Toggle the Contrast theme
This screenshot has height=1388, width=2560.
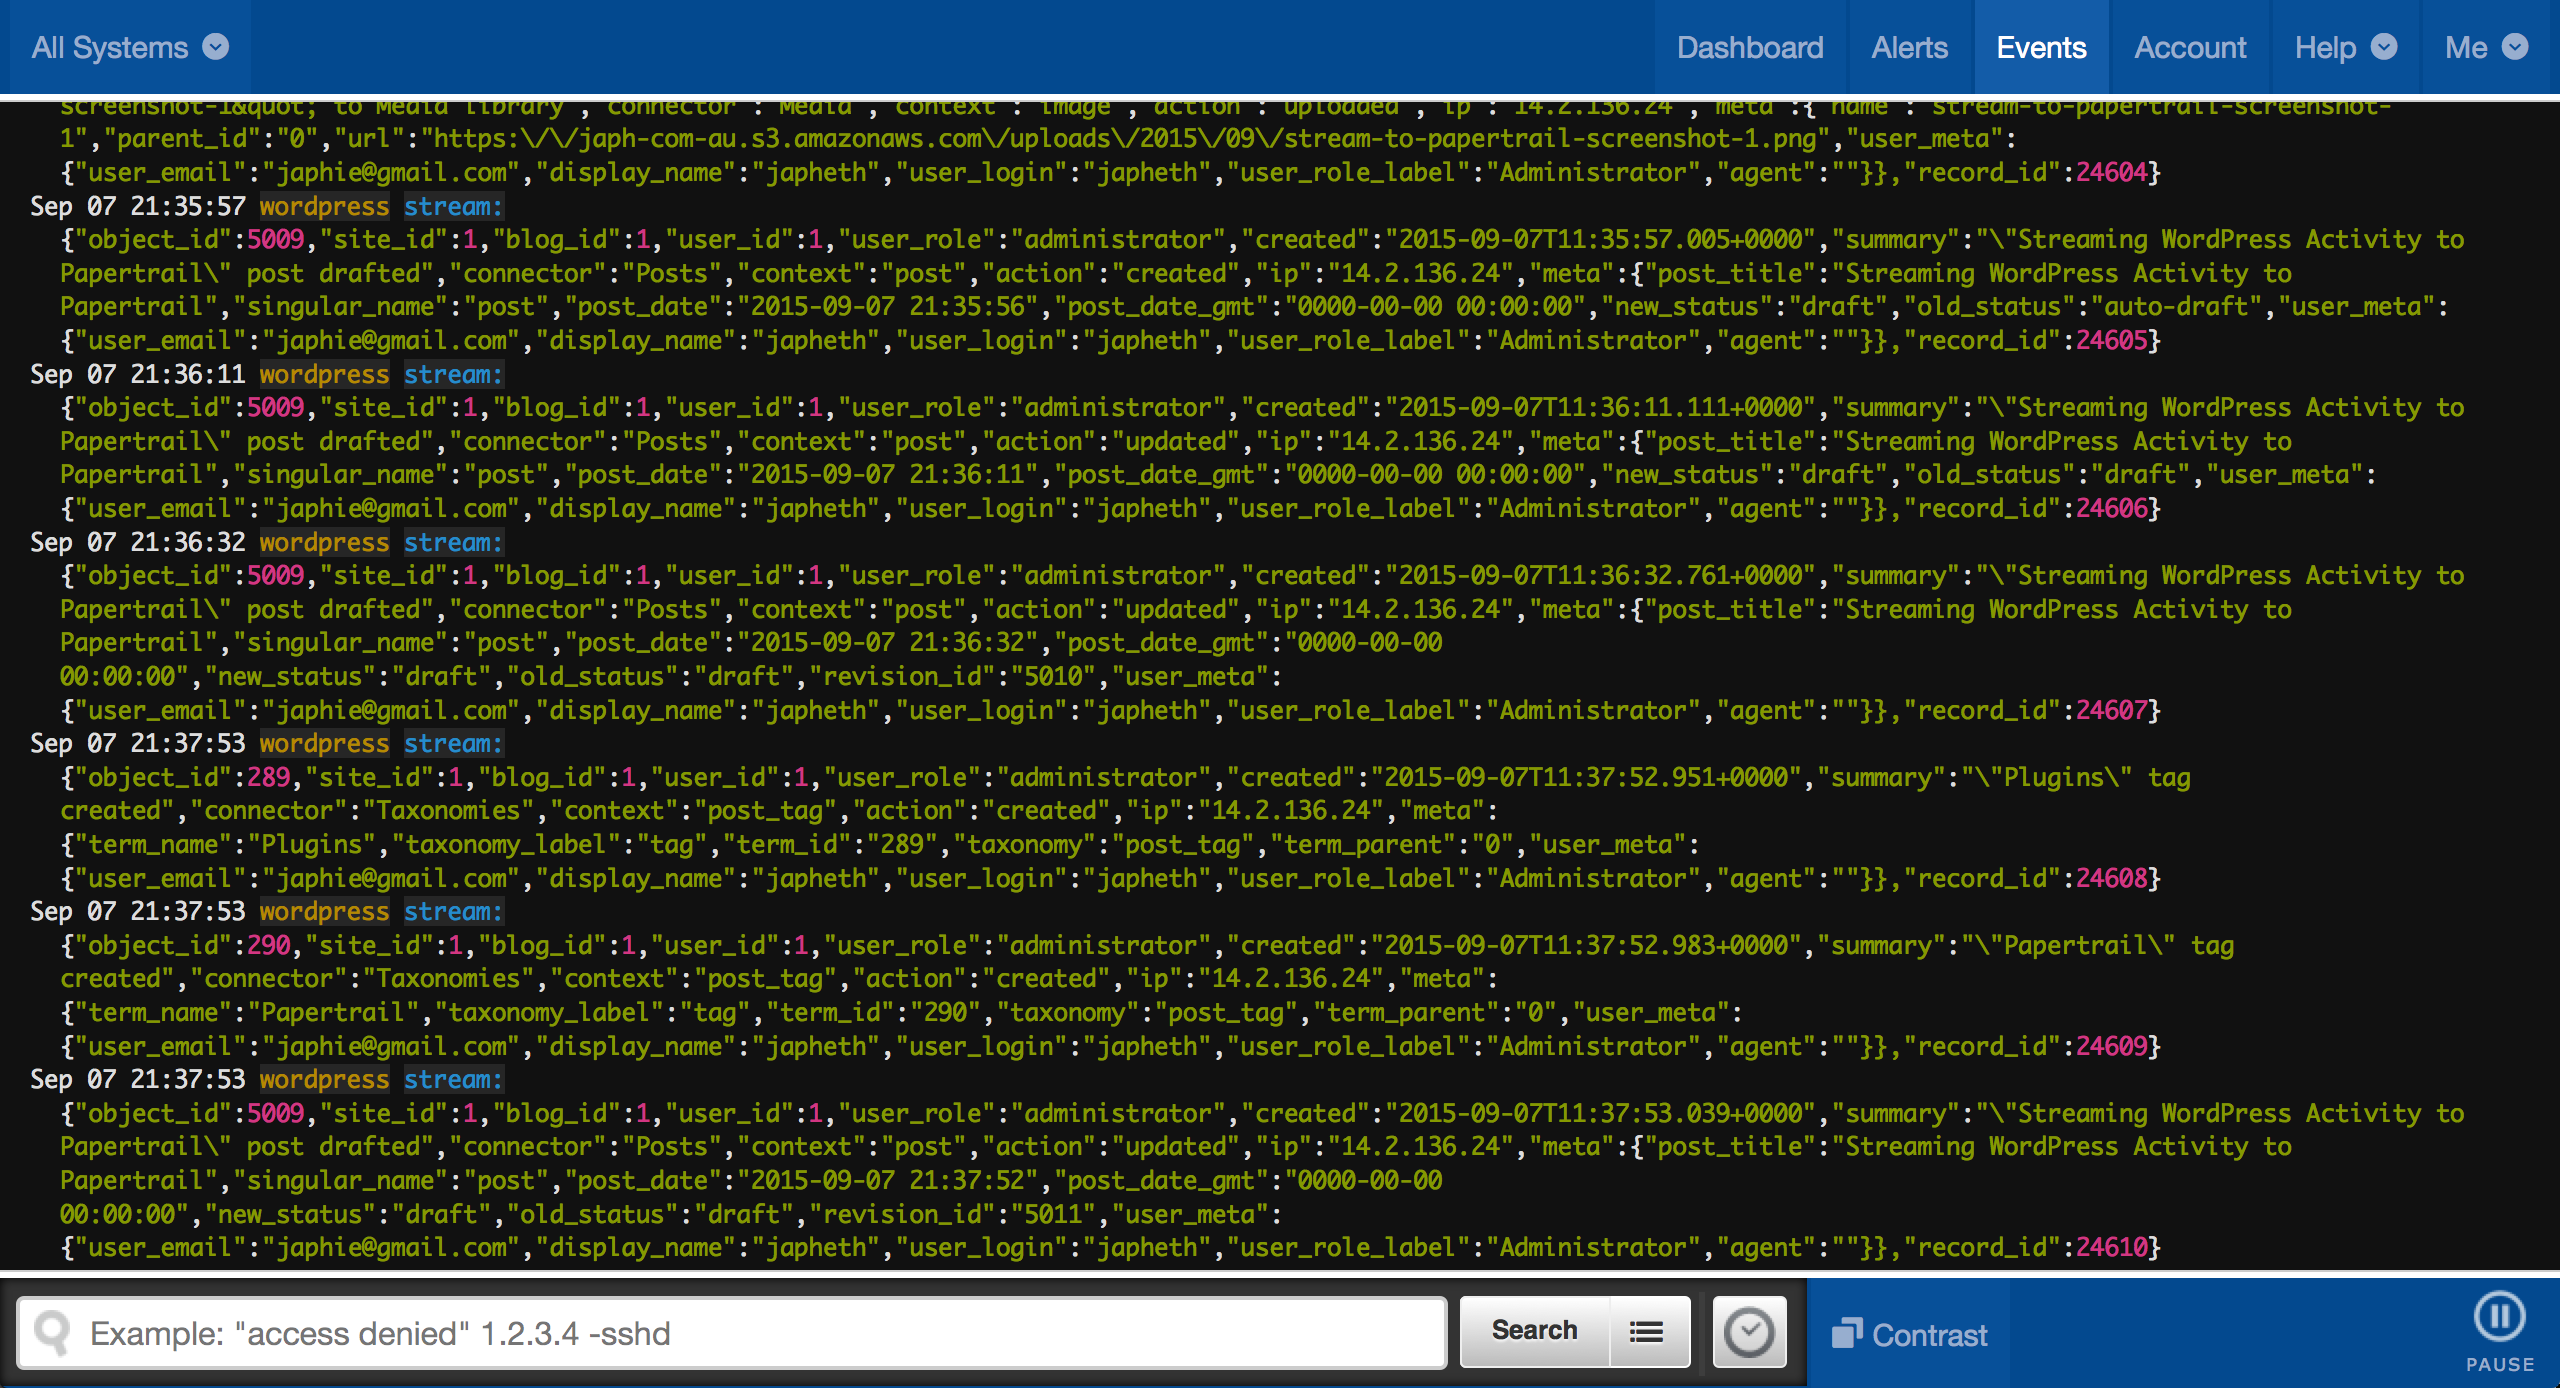[x=1909, y=1335]
